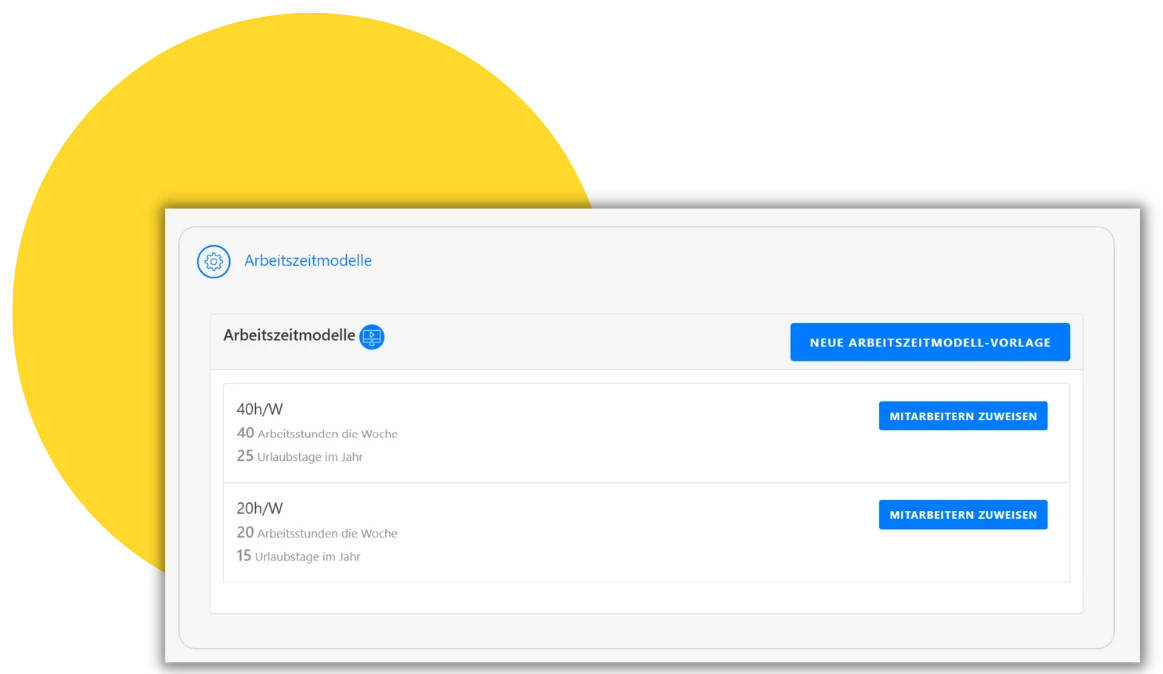Select the 20h/W model title
The image size is (1163, 674).
point(260,508)
